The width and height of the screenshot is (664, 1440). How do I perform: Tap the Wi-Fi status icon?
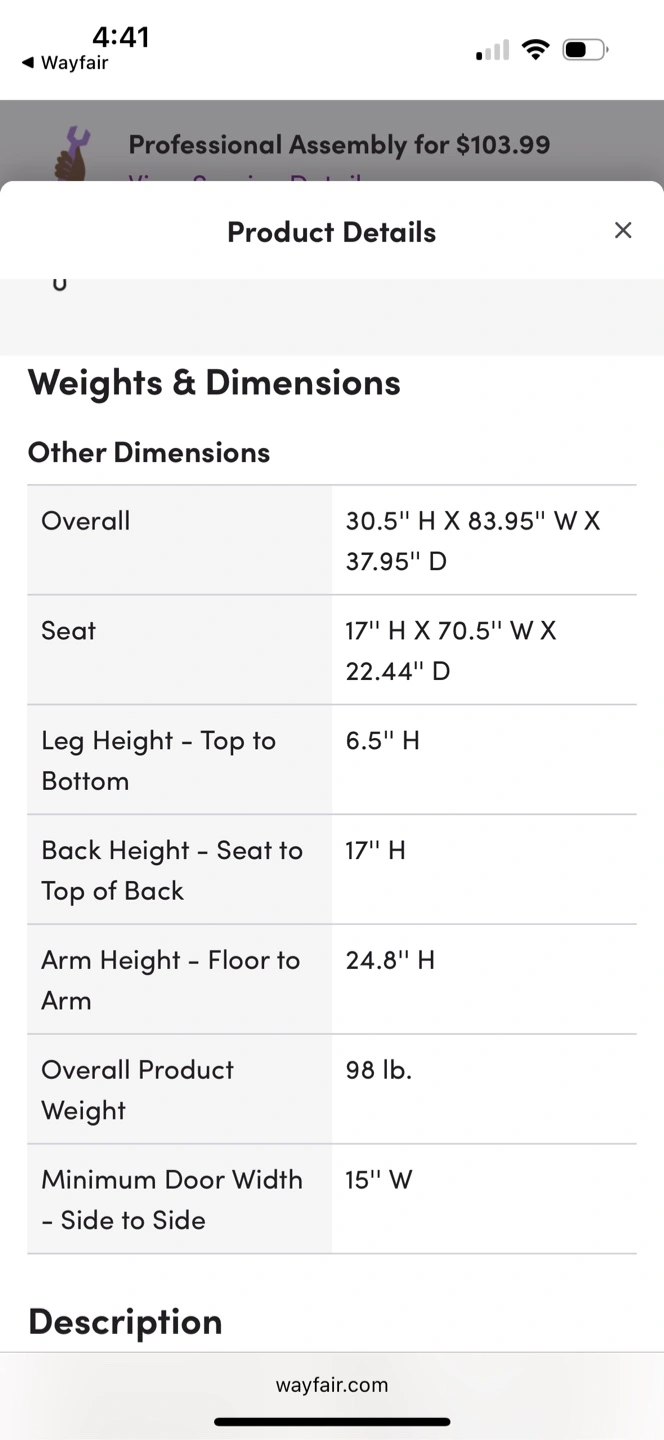[x=537, y=49]
